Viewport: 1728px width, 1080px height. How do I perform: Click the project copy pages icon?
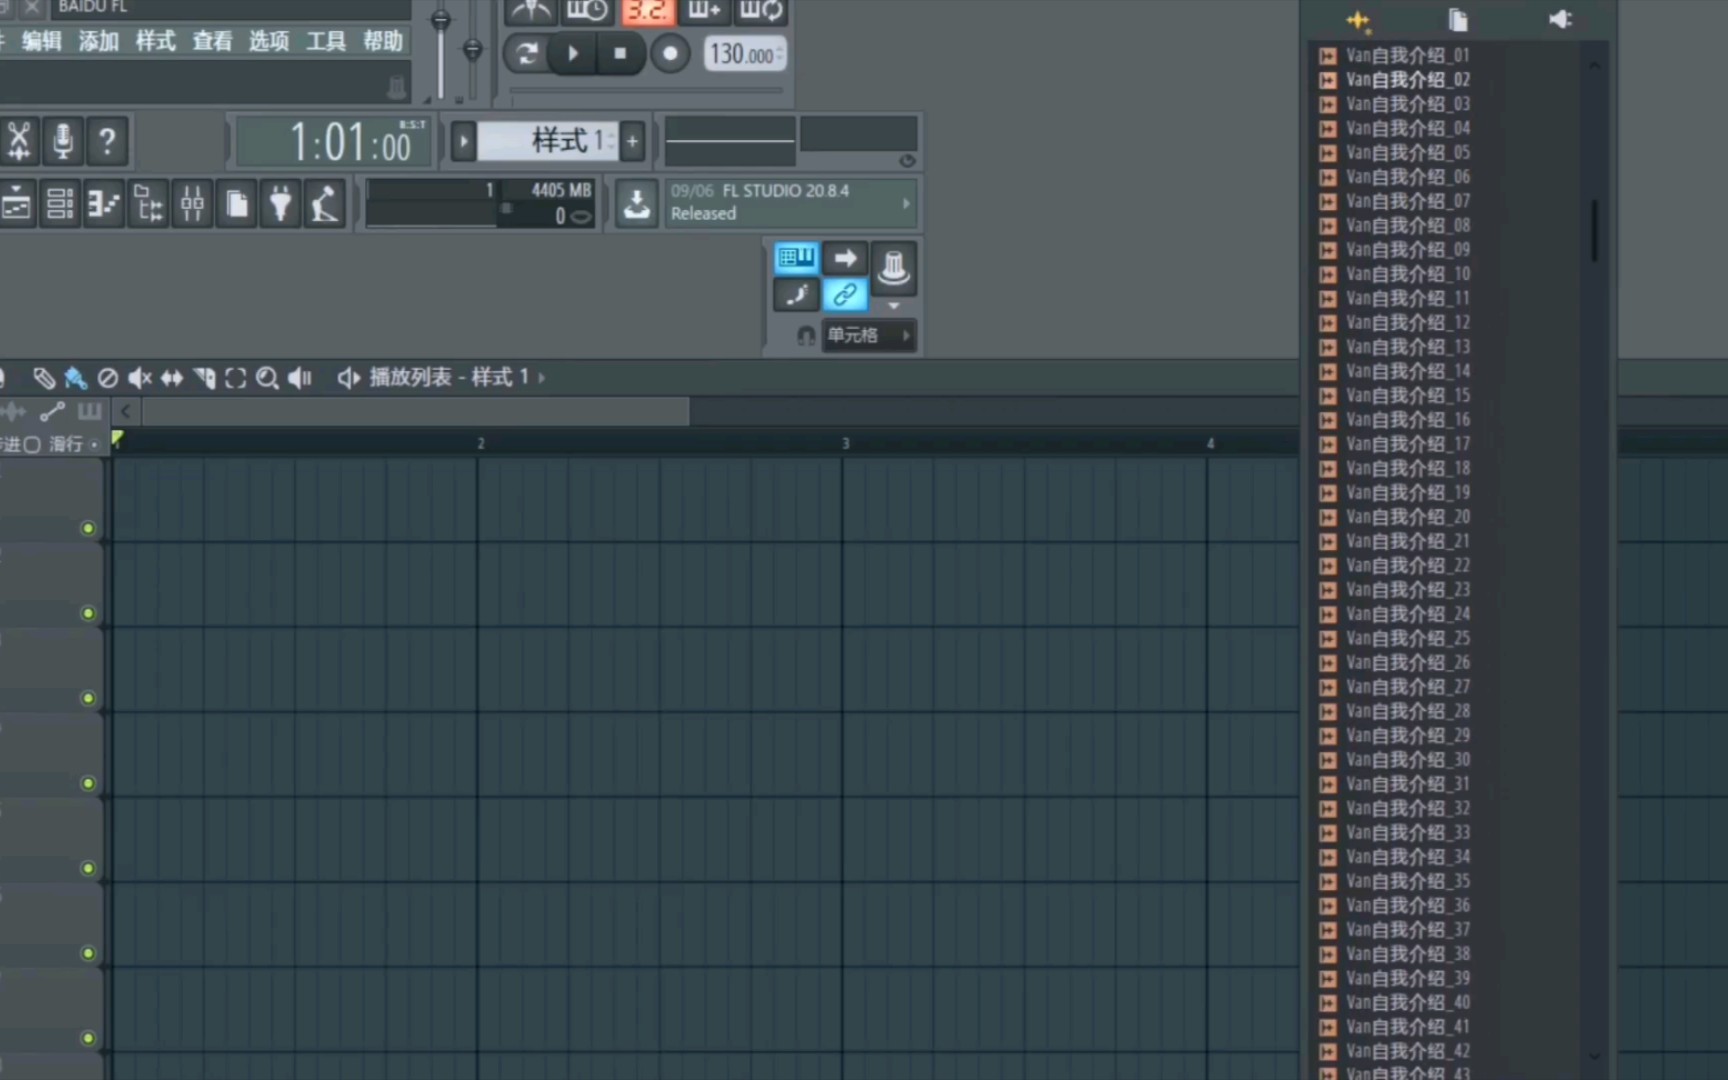click(x=236, y=204)
